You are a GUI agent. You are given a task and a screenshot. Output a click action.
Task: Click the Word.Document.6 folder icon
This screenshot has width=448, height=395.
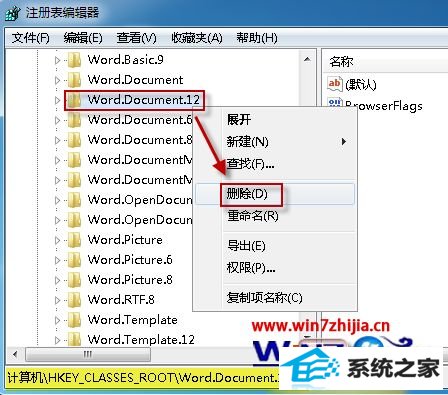(74, 120)
